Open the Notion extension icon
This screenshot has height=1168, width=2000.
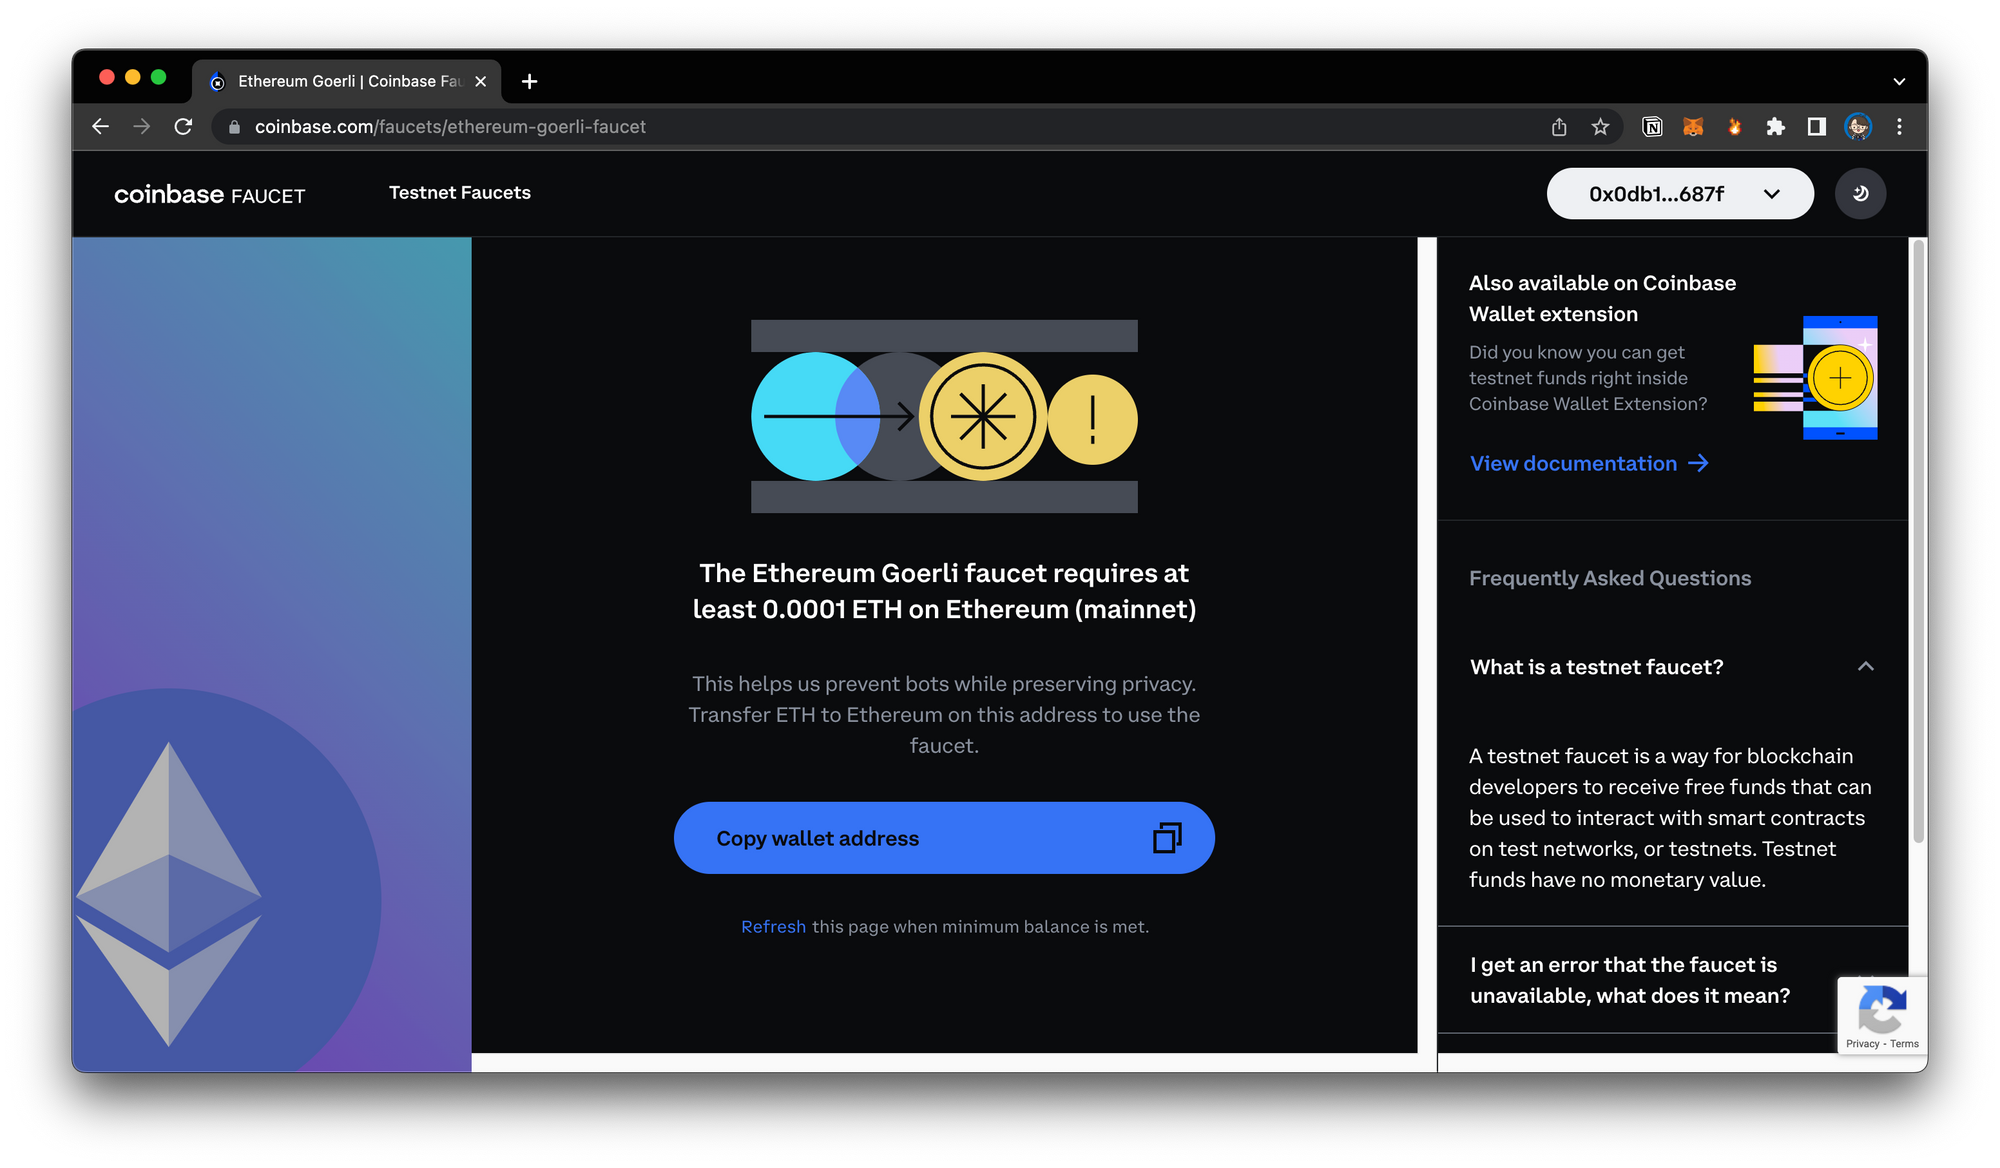[1652, 127]
